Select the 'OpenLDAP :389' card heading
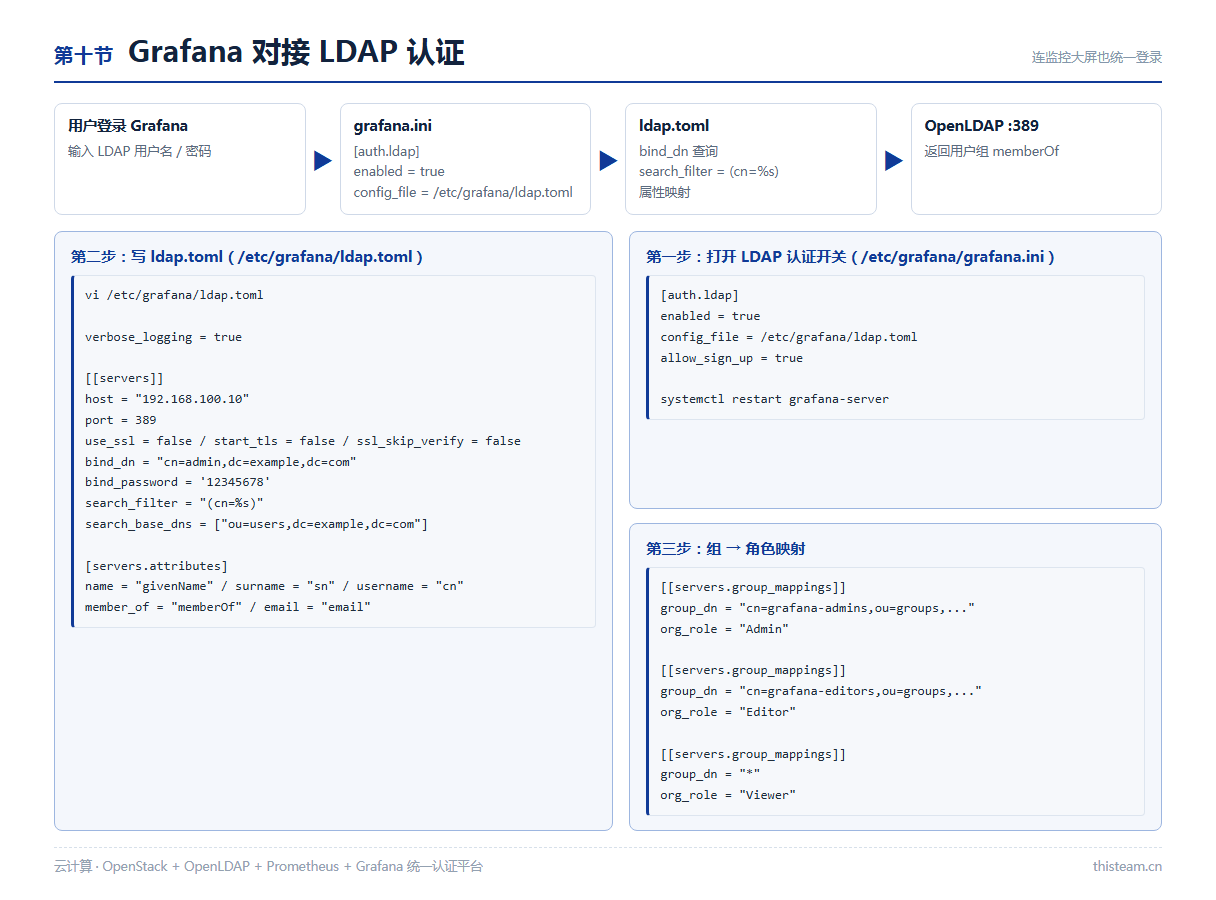 coord(982,126)
